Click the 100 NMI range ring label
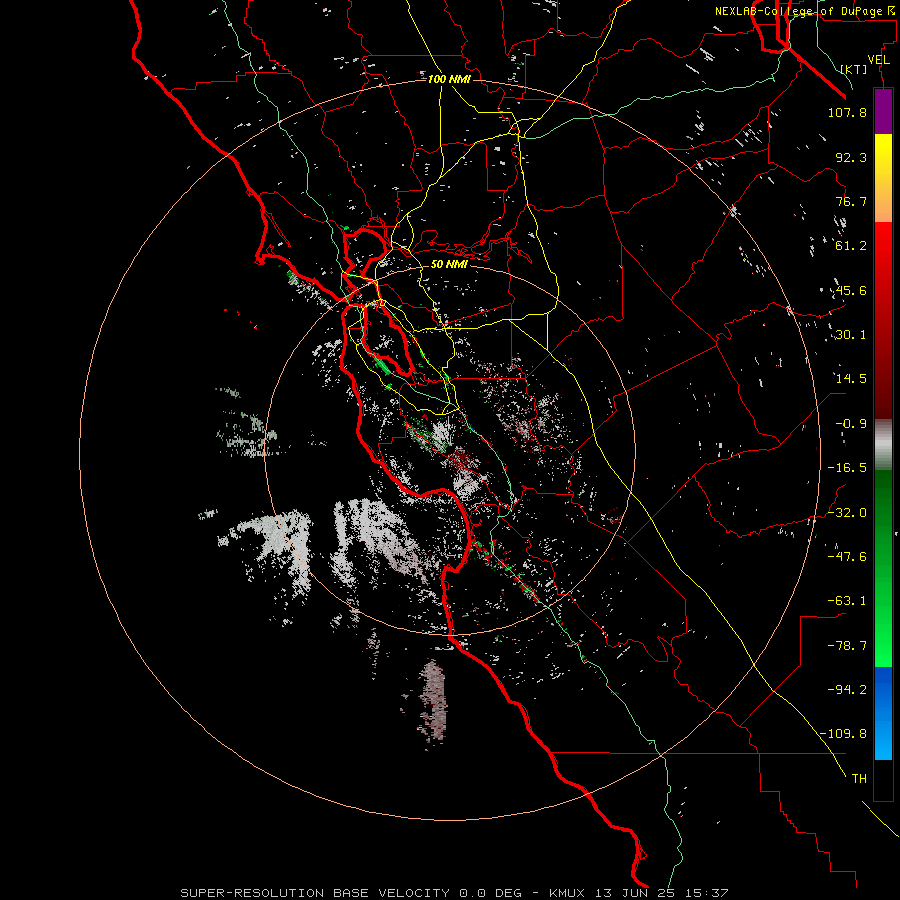Image resolution: width=900 pixels, height=900 pixels. pyautogui.click(x=449, y=79)
